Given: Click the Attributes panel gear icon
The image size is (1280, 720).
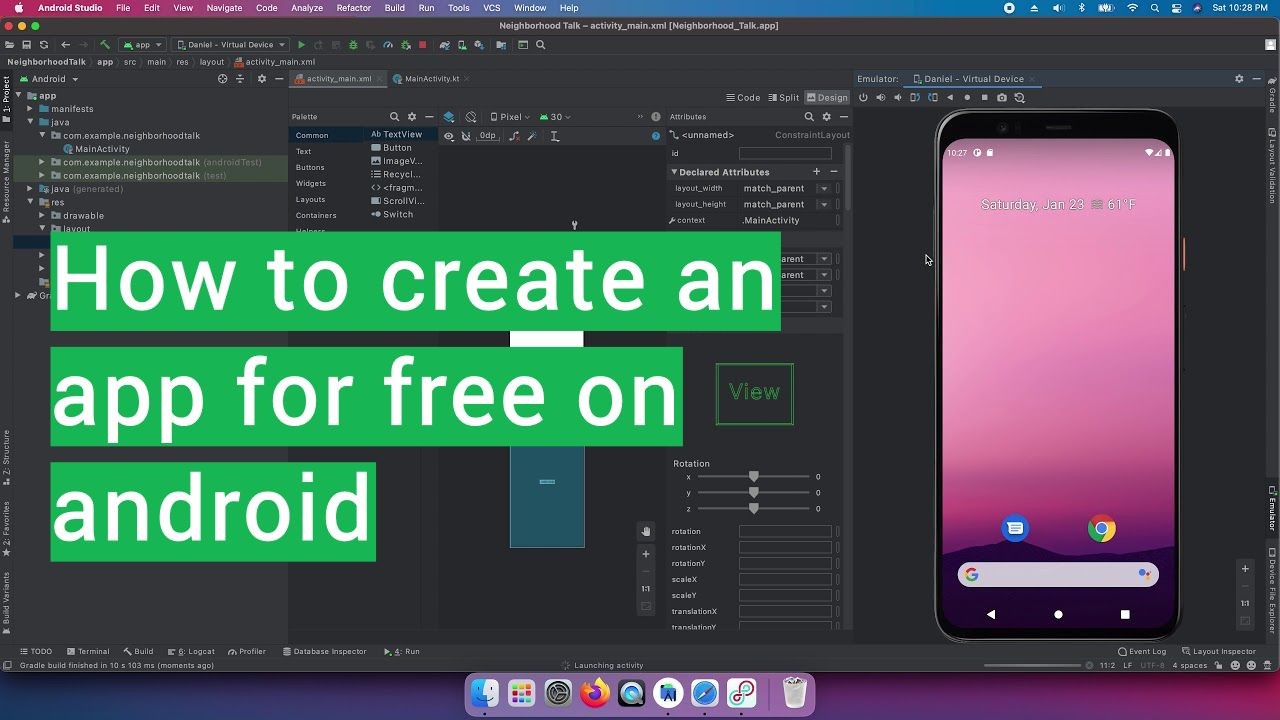Looking at the screenshot, I should click(x=826, y=117).
